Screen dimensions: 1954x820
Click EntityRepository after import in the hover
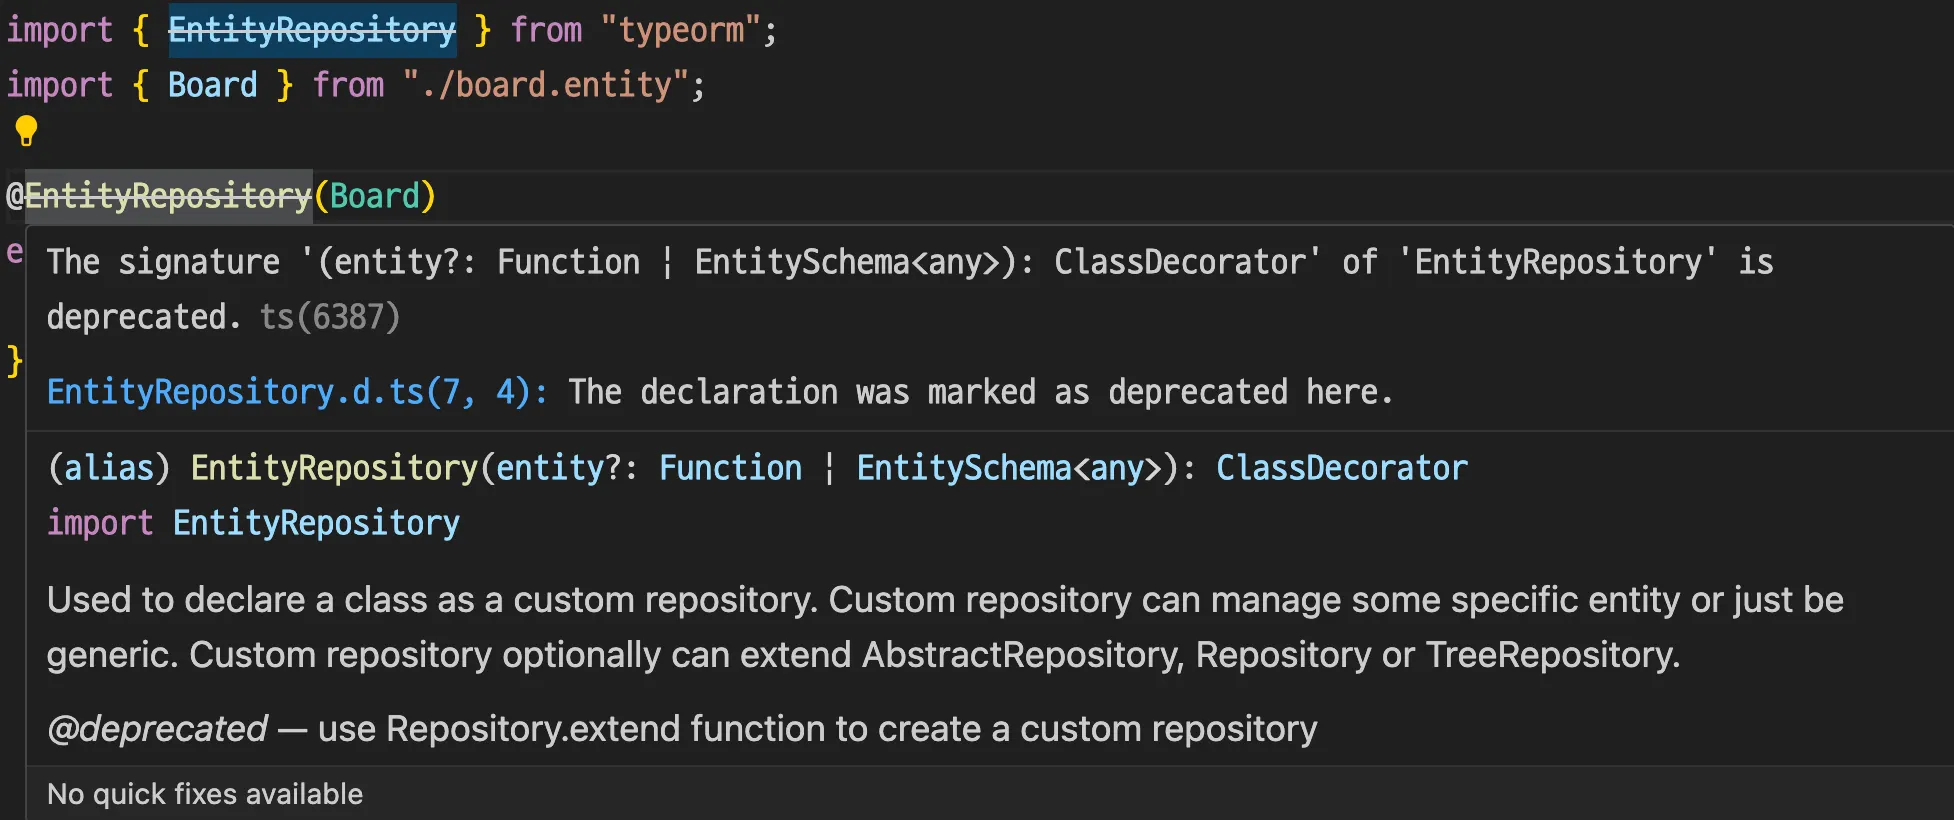316,523
